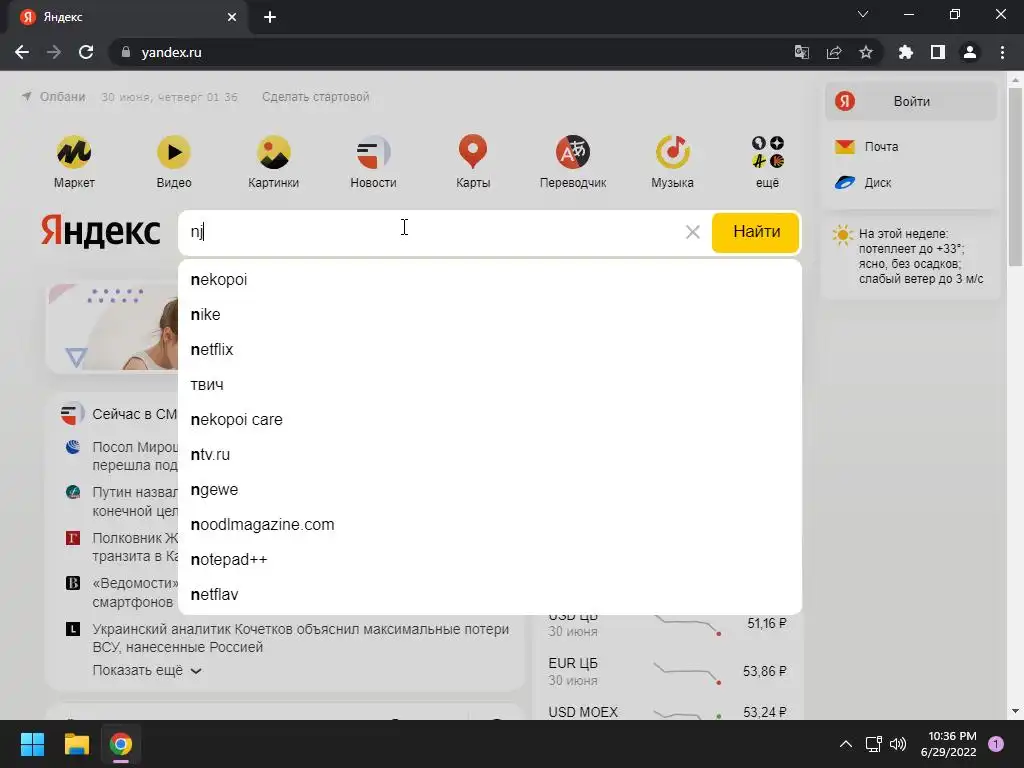Viewport: 1024px width, 768px height.
Task: Open EUR ЦБ exchange rate
Action: tap(667, 671)
